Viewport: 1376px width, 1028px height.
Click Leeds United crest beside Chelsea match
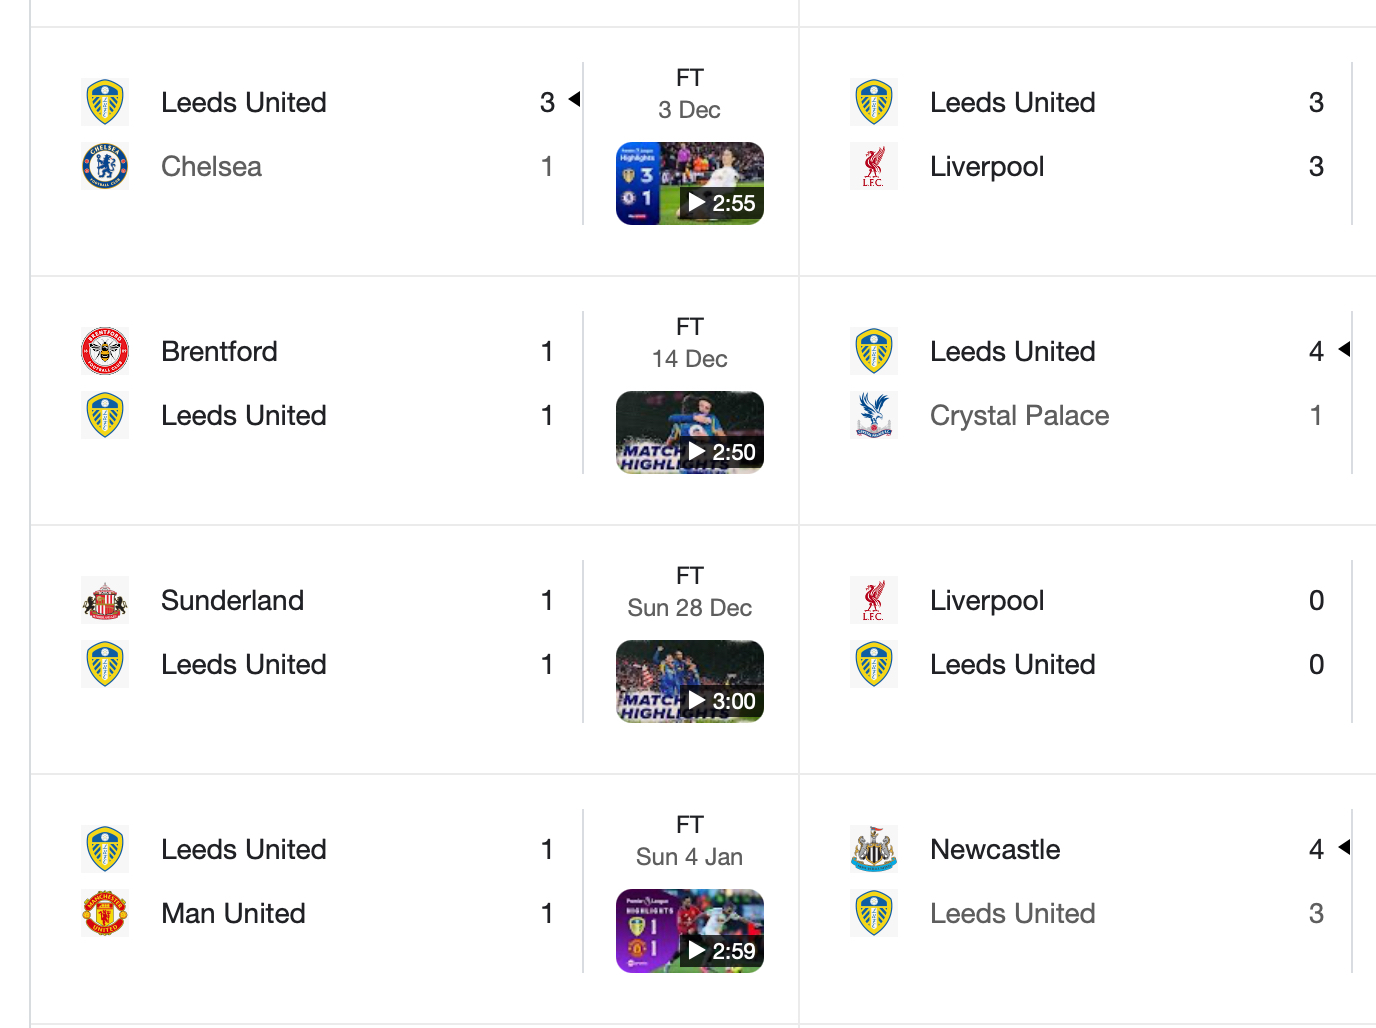click(x=105, y=103)
